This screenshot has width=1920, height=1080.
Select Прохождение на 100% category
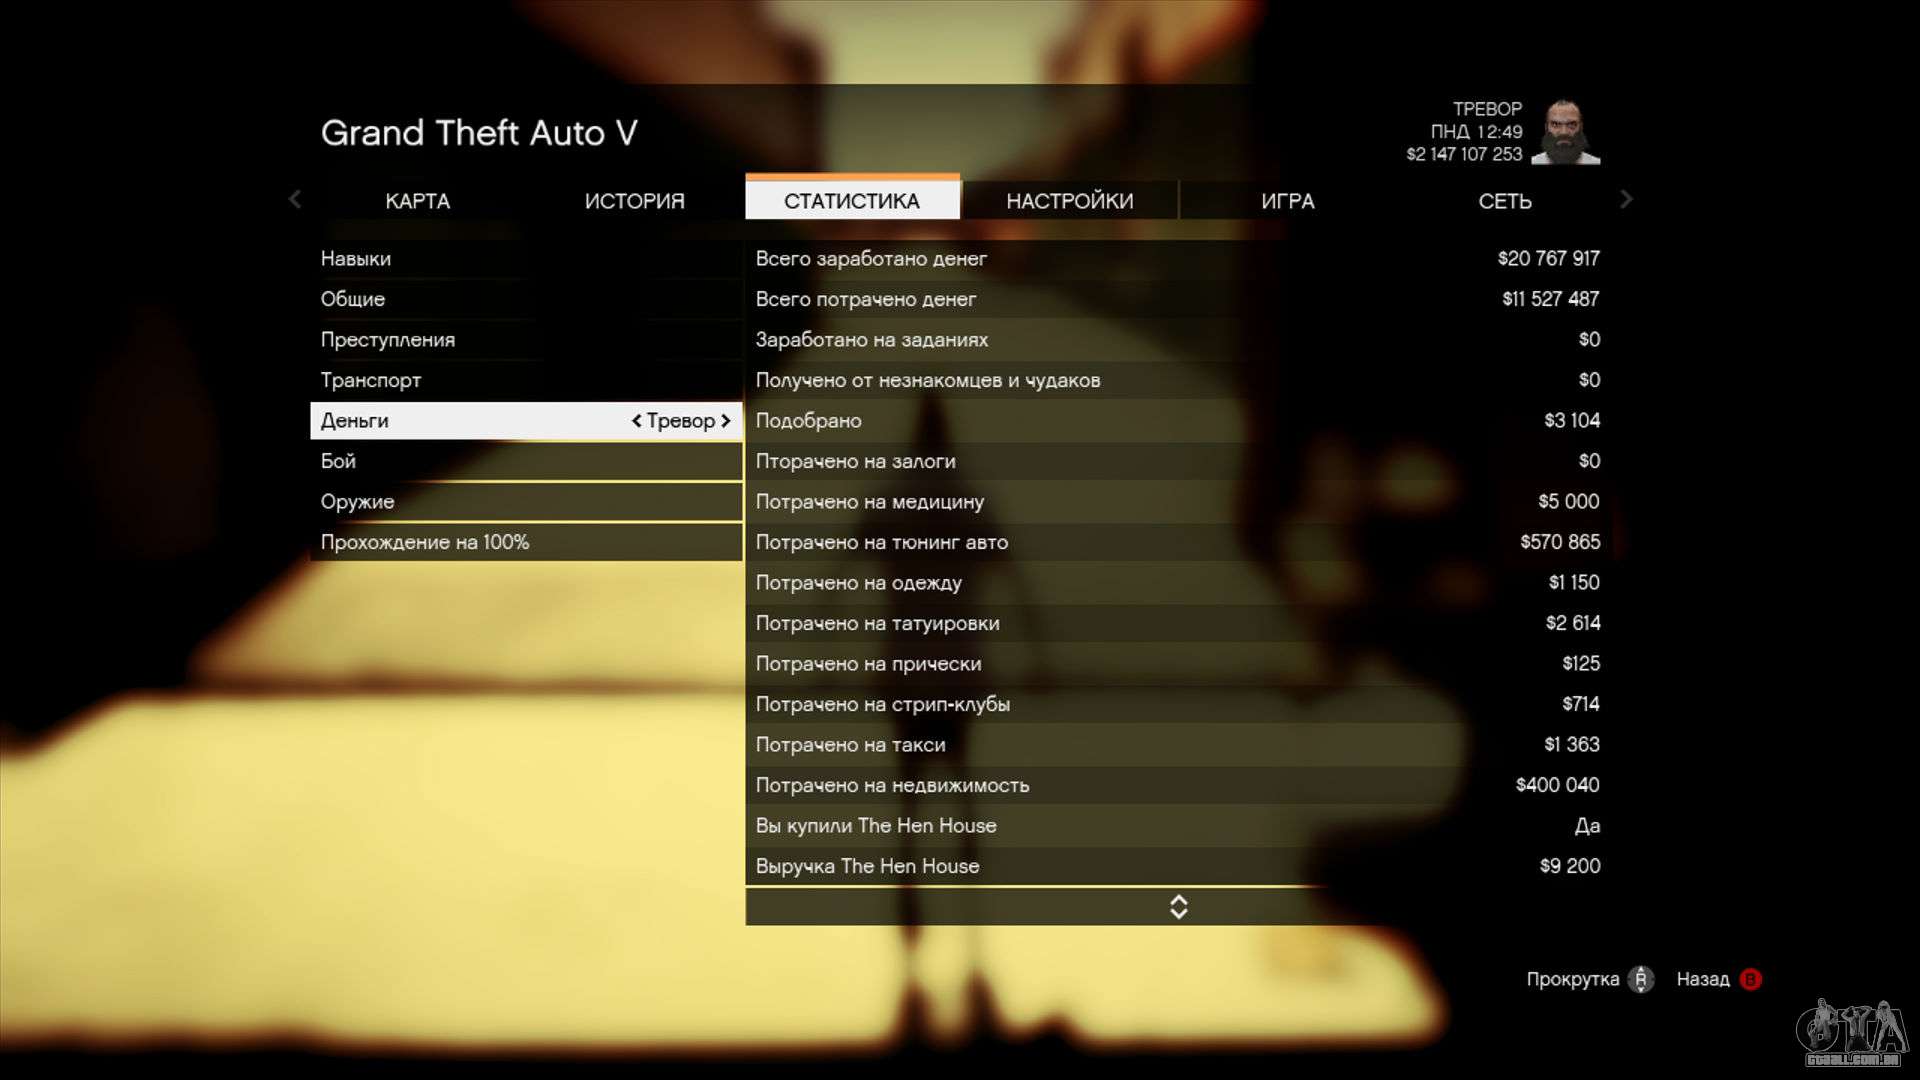click(425, 542)
